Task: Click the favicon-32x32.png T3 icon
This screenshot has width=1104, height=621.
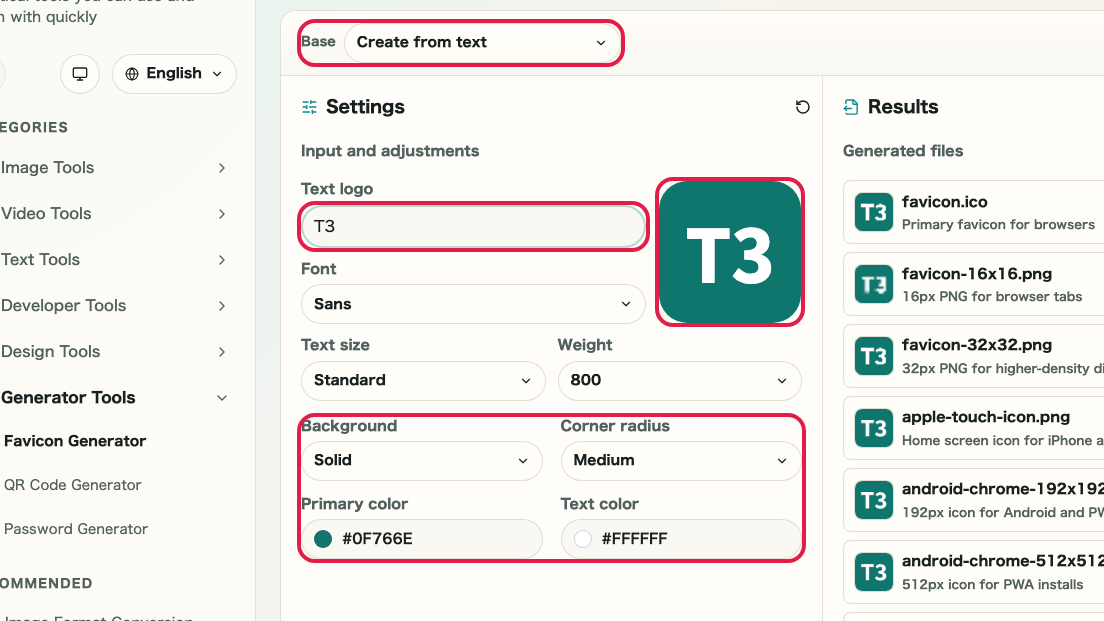Action: [874, 356]
